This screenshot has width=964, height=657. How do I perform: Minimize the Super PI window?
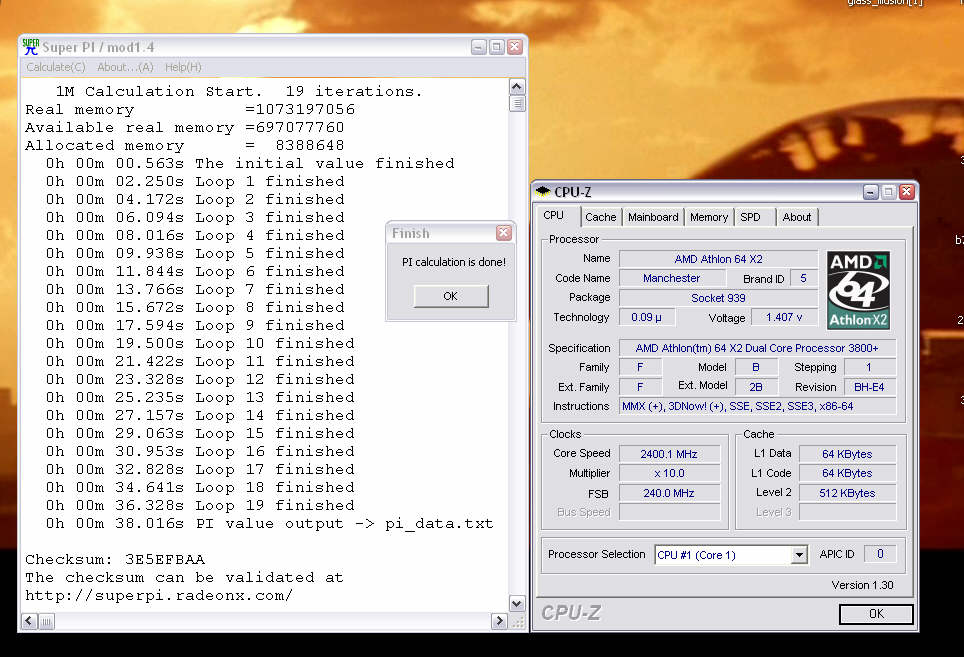click(479, 47)
